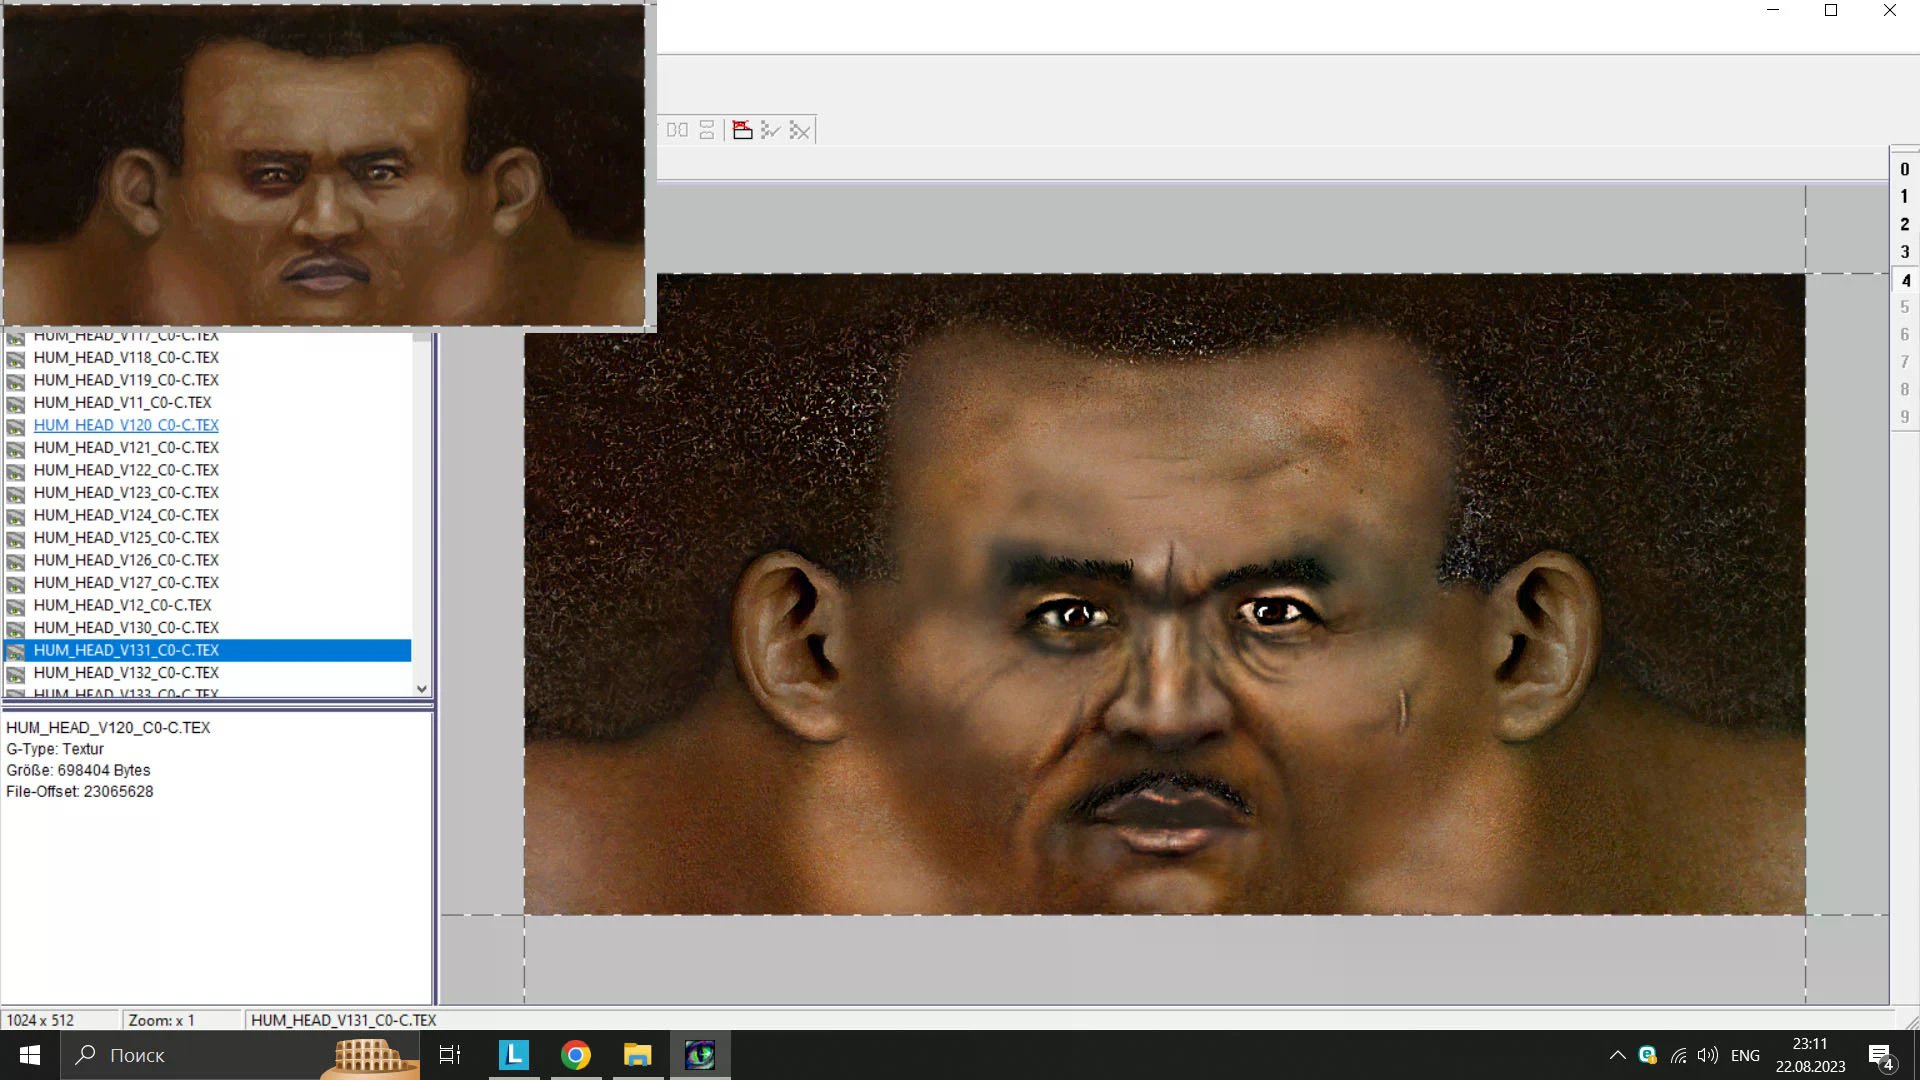Show hidden system tray icons
Viewport: 1920px width, 1080px height.
coord(1617,1055)
